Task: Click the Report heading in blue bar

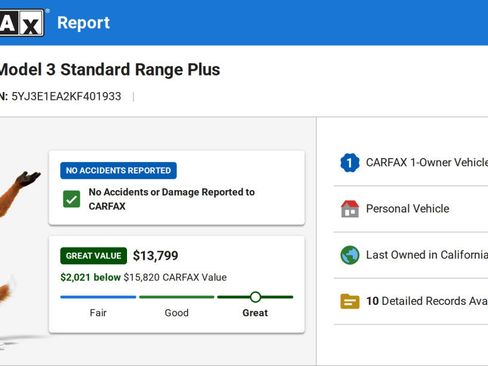Action: [x=83, y=23]
